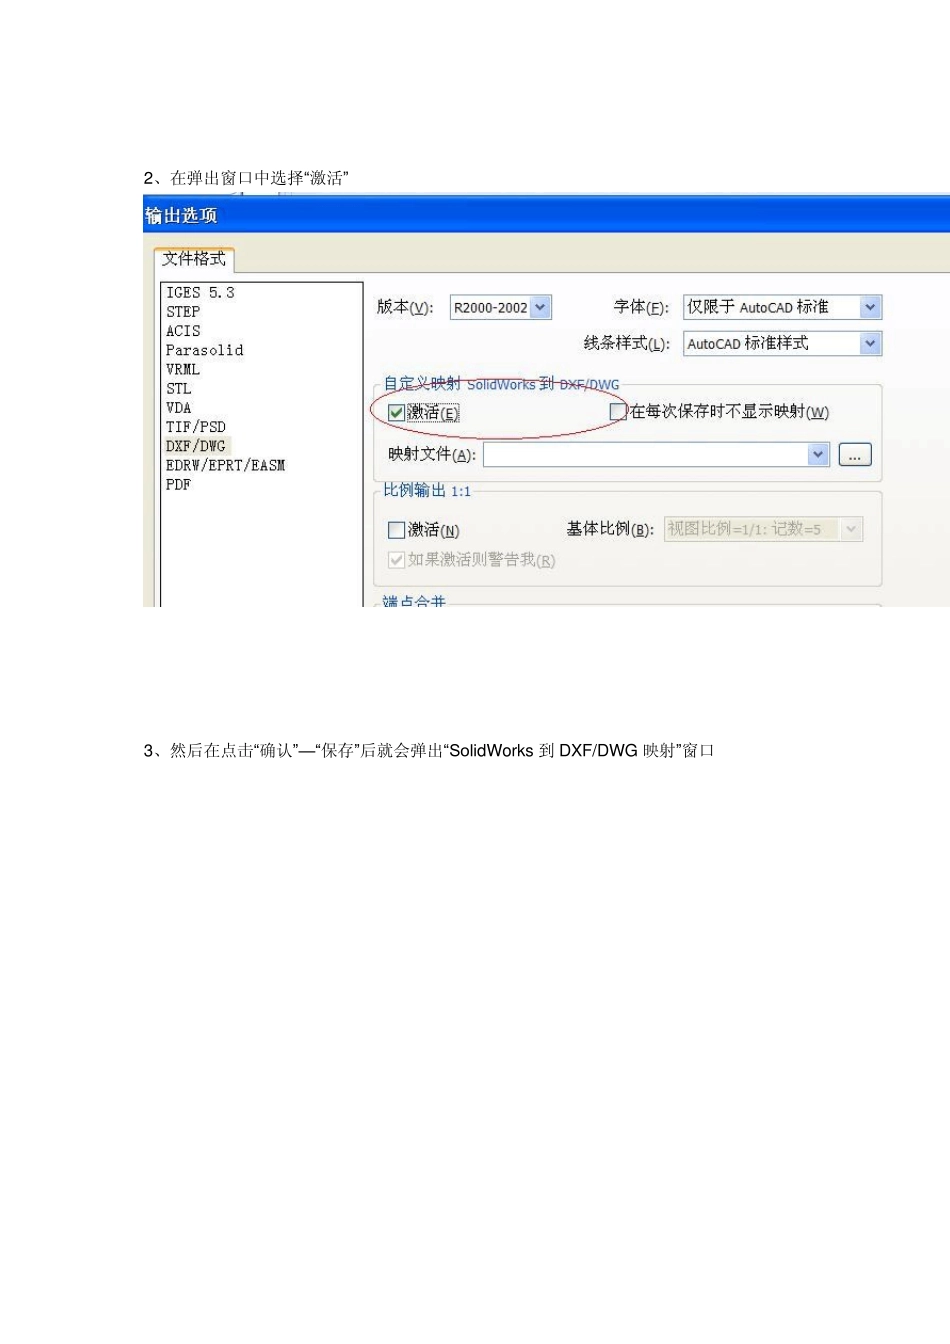Enable the 激活(N) scale output checkbox

(397, 530)
